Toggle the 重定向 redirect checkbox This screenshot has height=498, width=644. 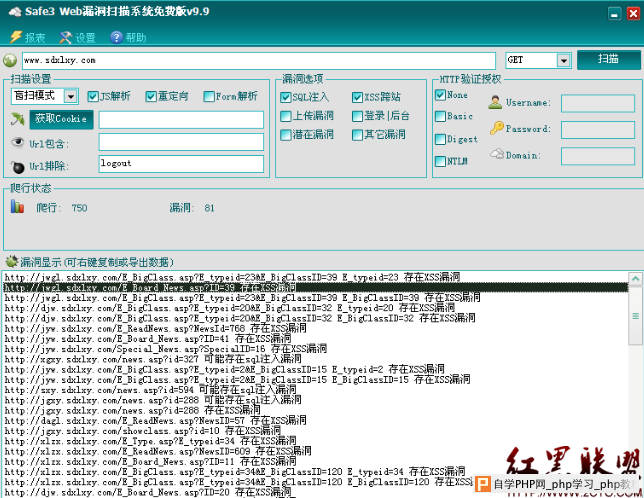[x=151, y=96]
